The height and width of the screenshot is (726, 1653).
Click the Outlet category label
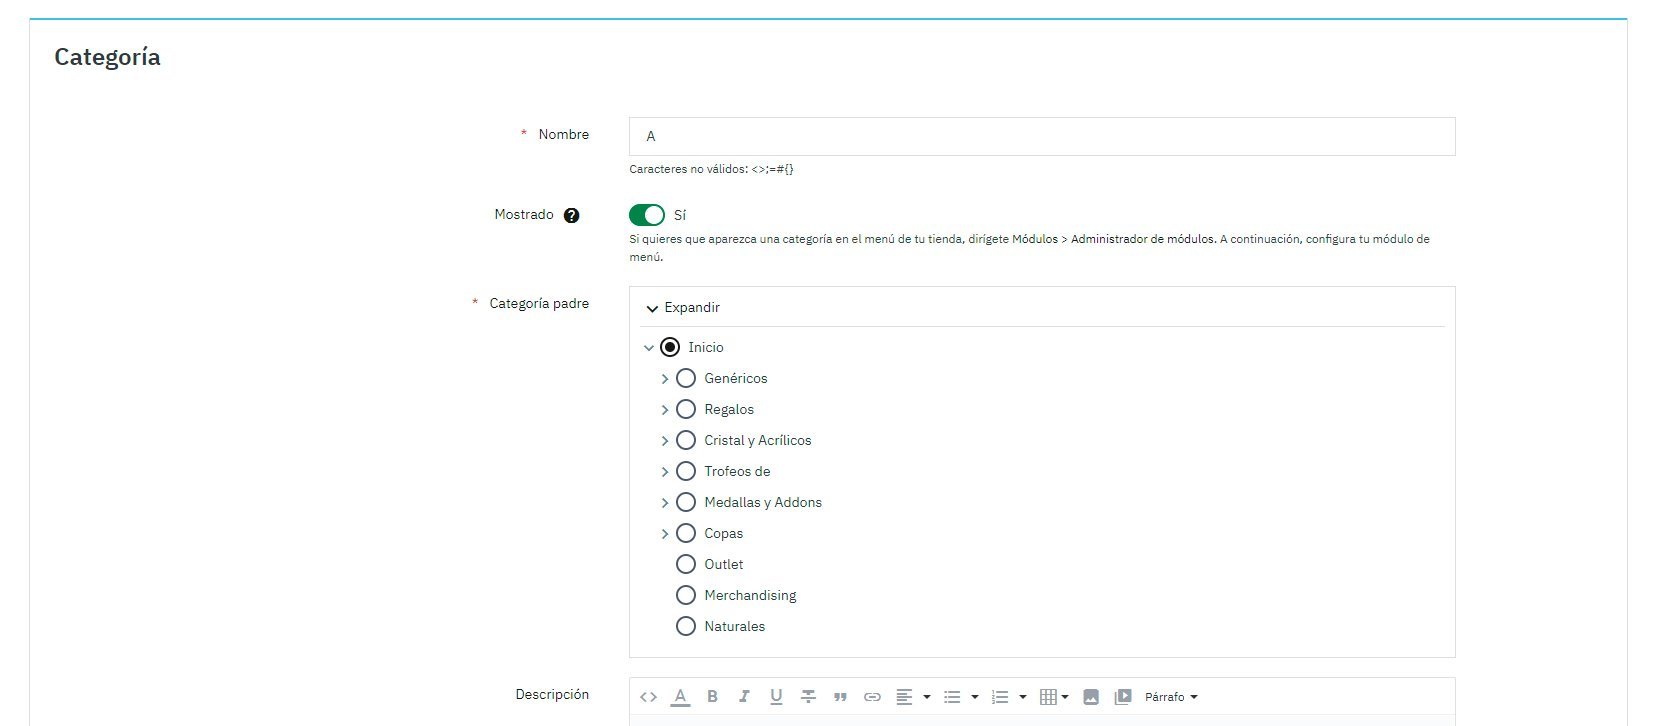click(724, 564)
